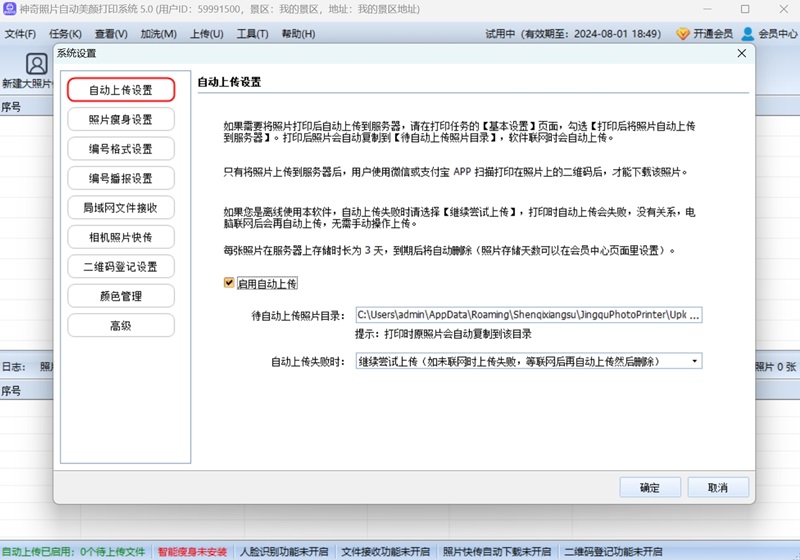Click the app logo in title bar
Image resolution: width=800 pixels, height=560 pixels.
9,8
